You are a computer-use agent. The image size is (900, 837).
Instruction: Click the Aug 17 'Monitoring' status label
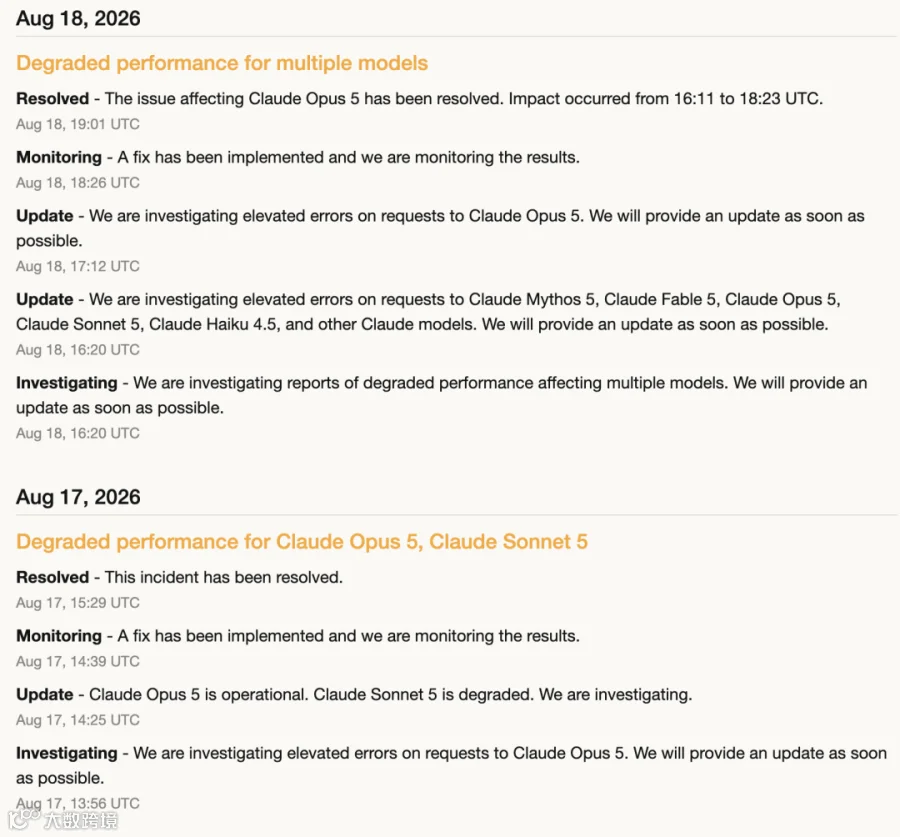[x=59, y=636]
